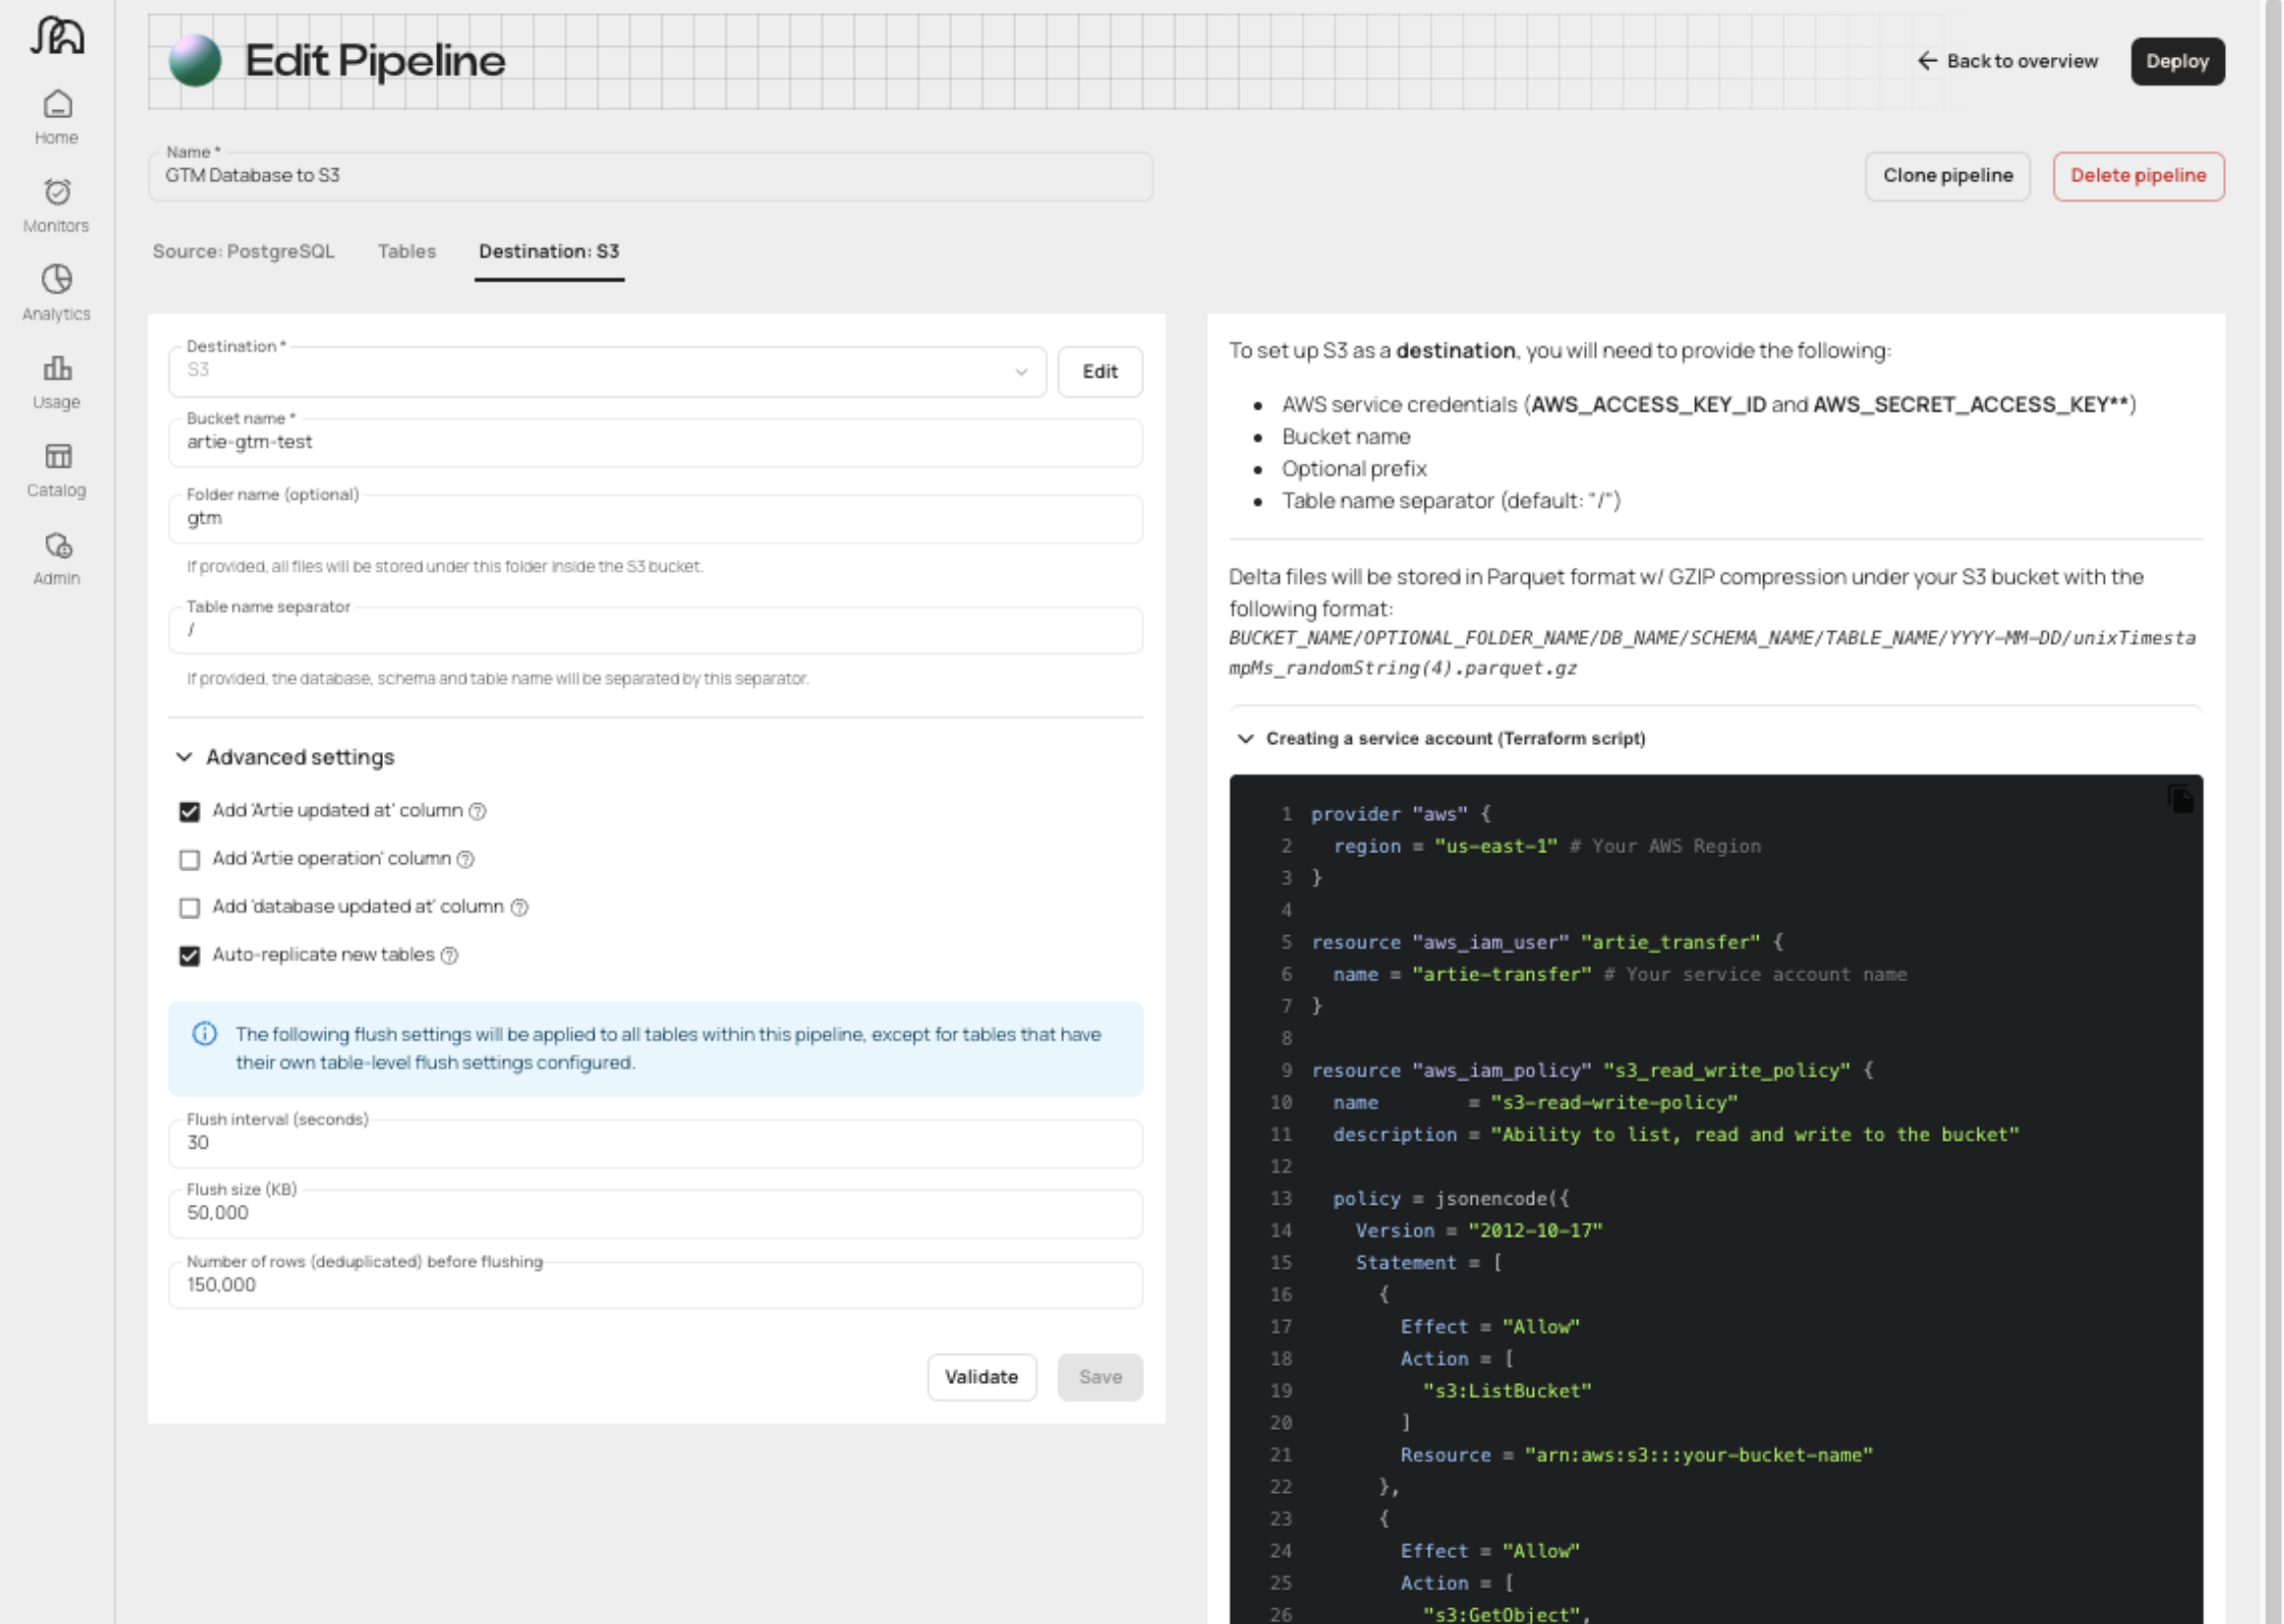Switch to Source: PostgreSQL tab
Screen dimensions: 2284x1624
[243, 252]
